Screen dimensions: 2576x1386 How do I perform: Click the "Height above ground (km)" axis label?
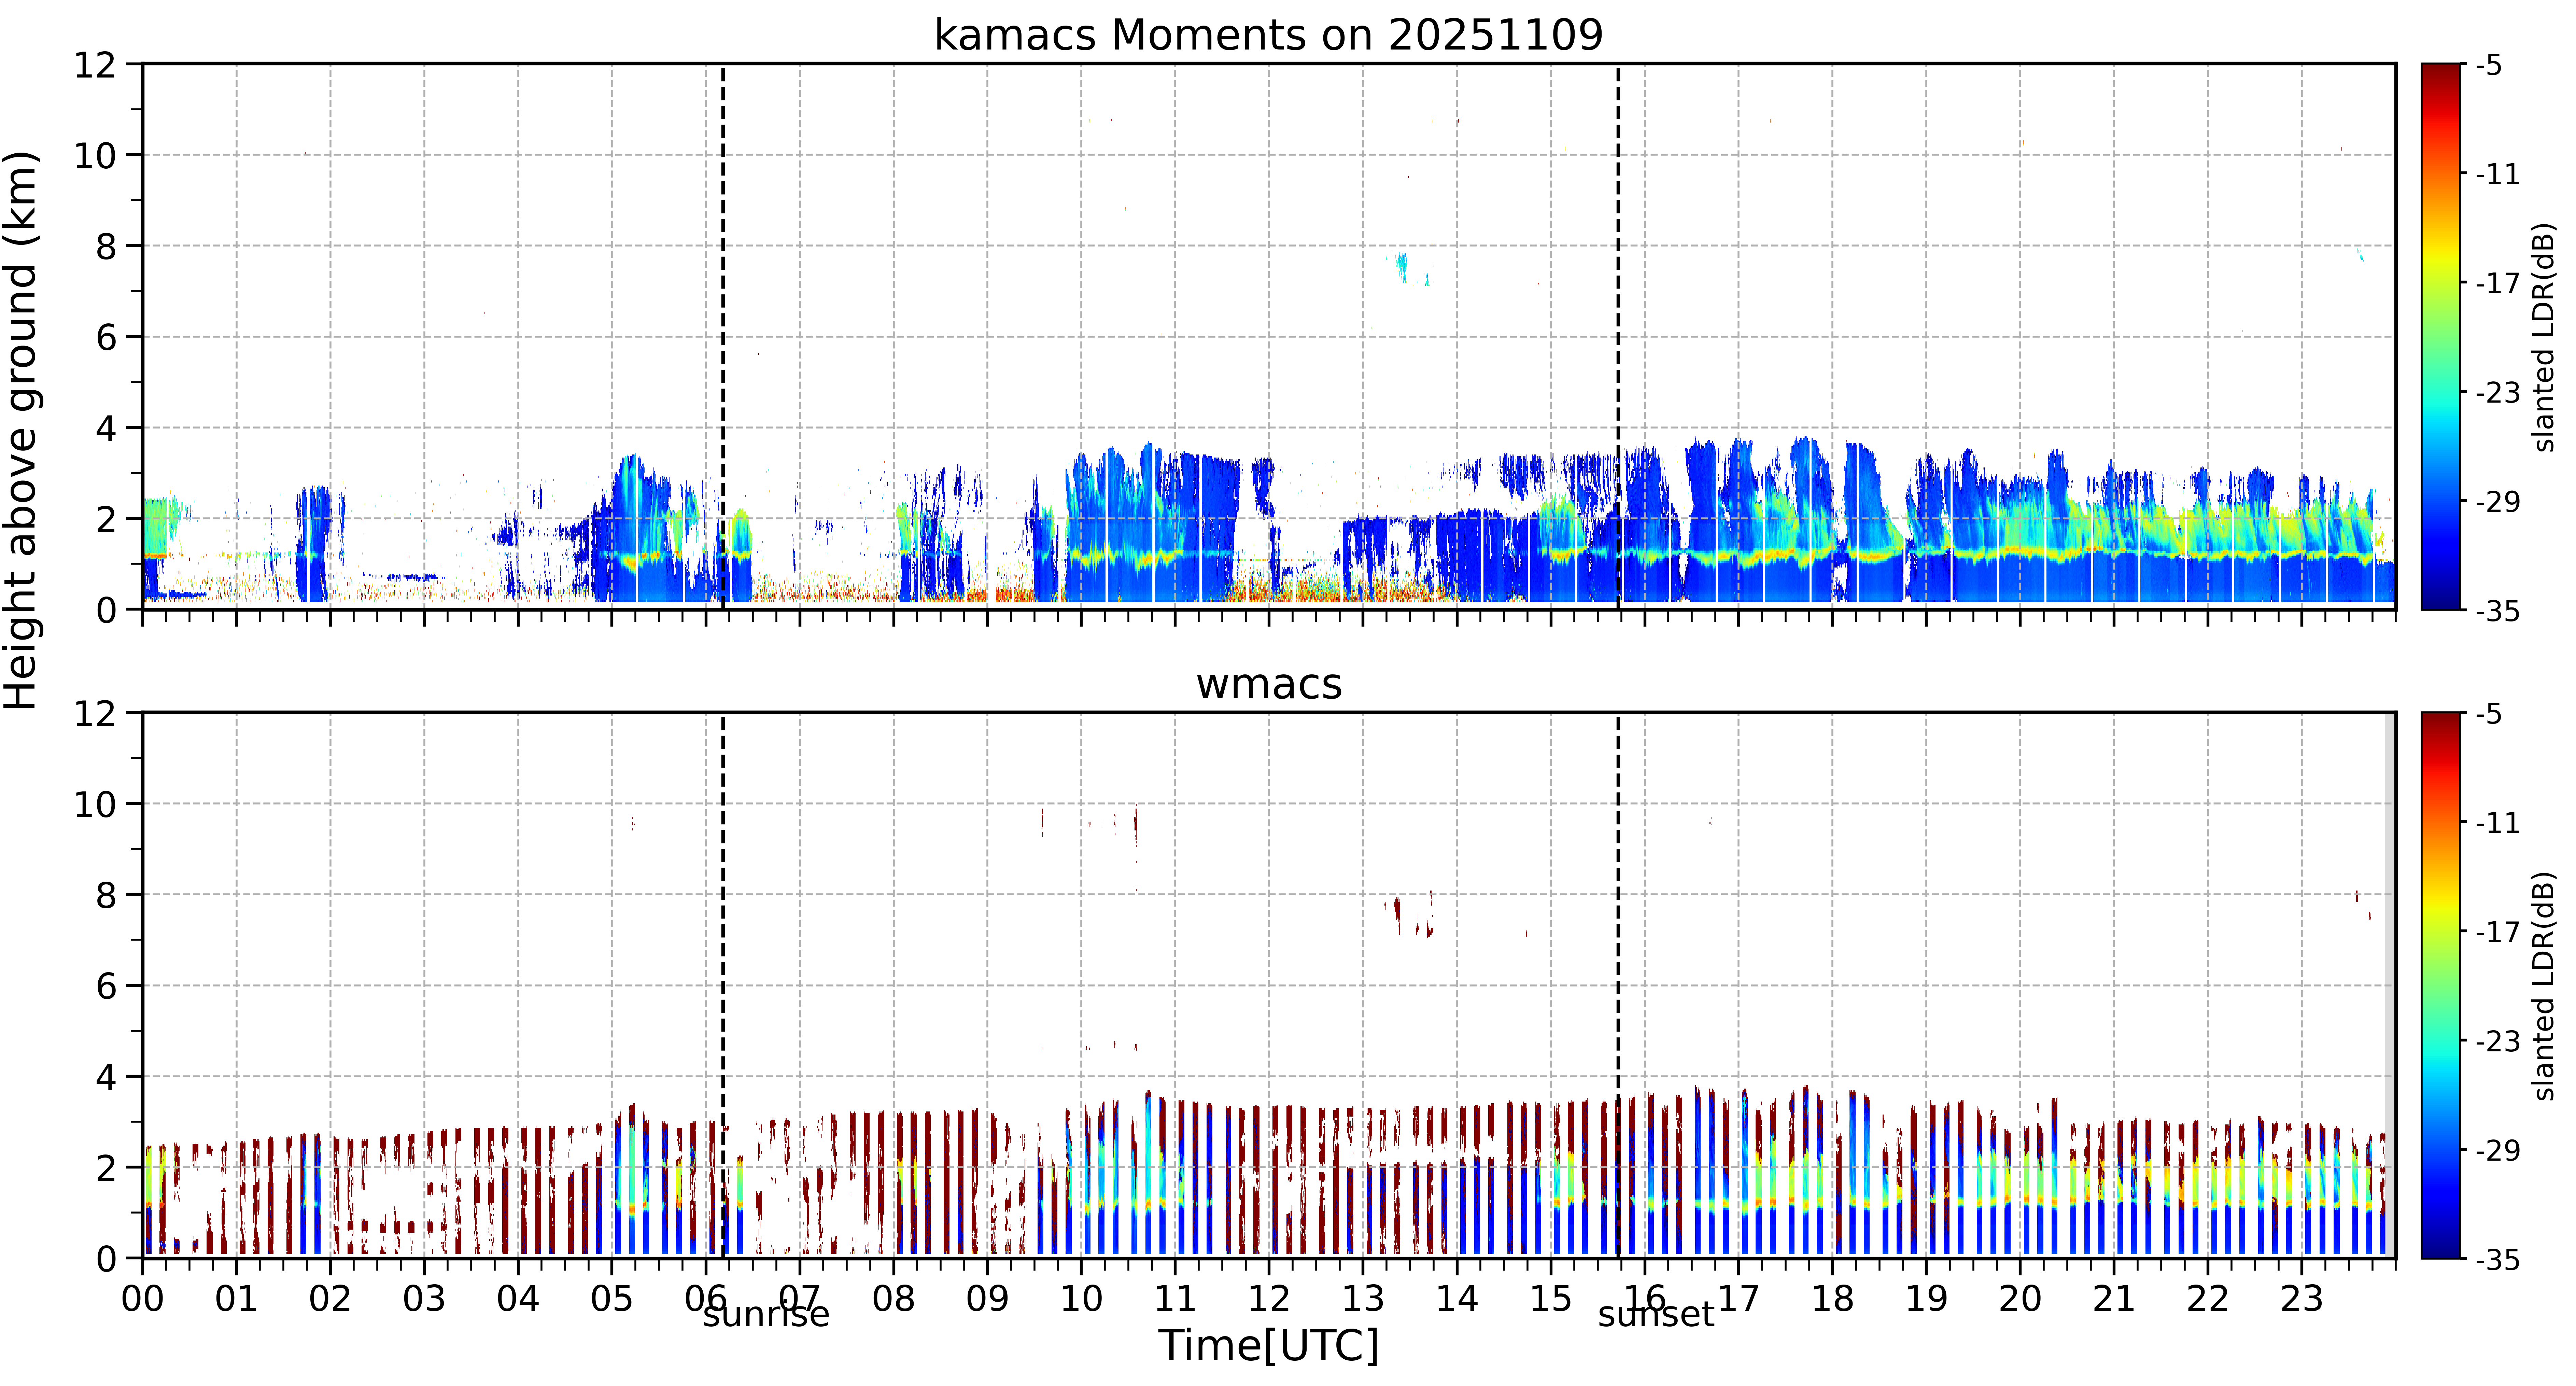point(21,430)
